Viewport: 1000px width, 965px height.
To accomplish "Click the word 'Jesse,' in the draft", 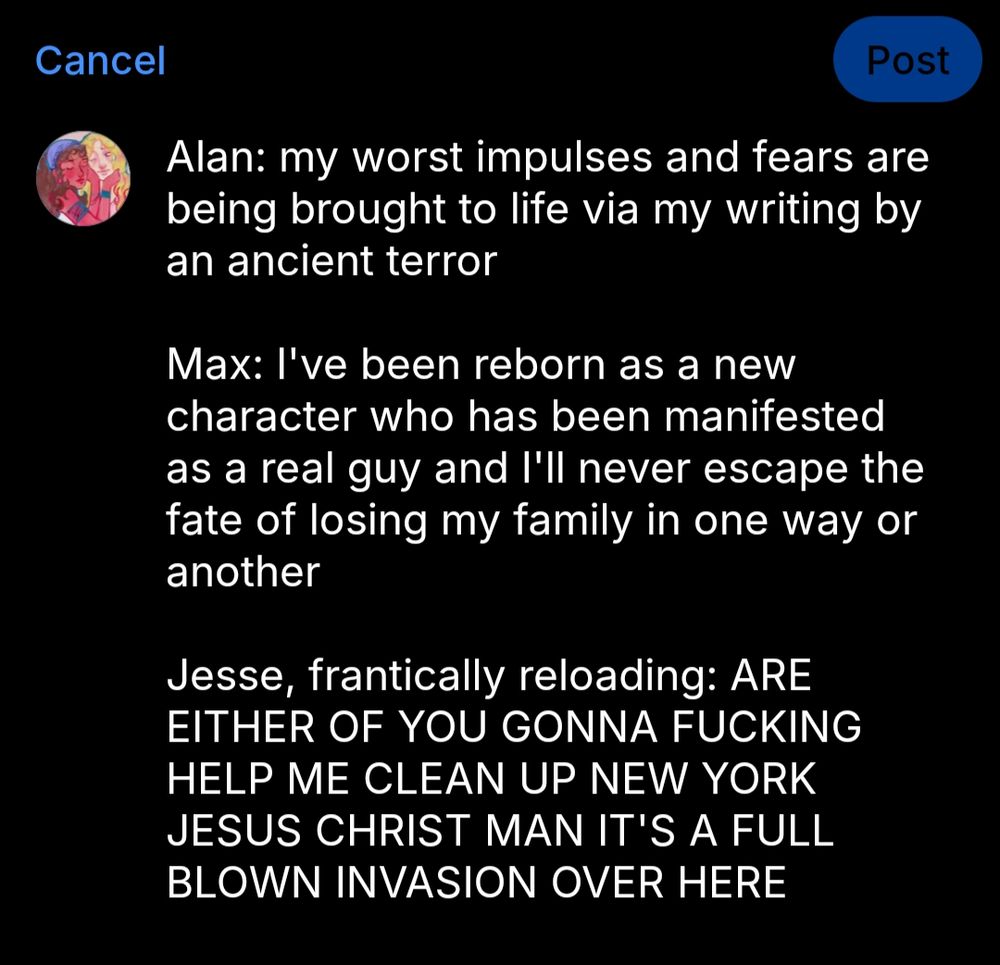I will click(231, 676).
